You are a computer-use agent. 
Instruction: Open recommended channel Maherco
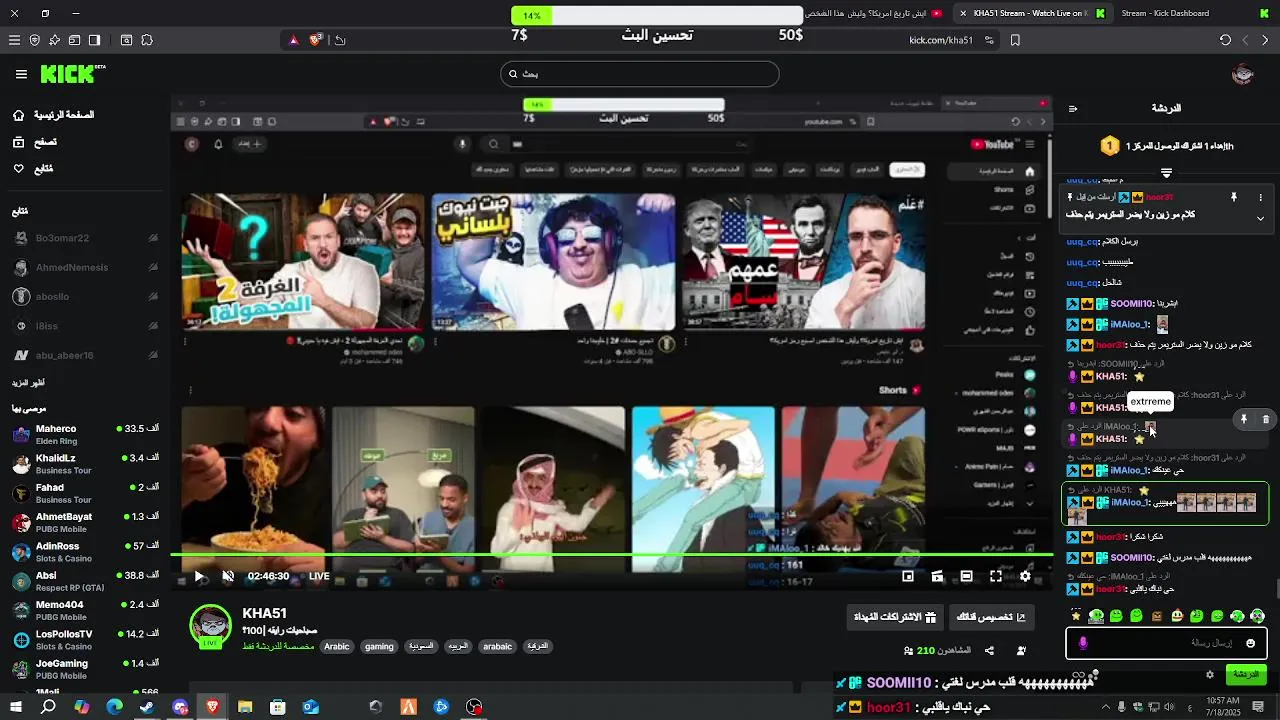coord(85,434)
